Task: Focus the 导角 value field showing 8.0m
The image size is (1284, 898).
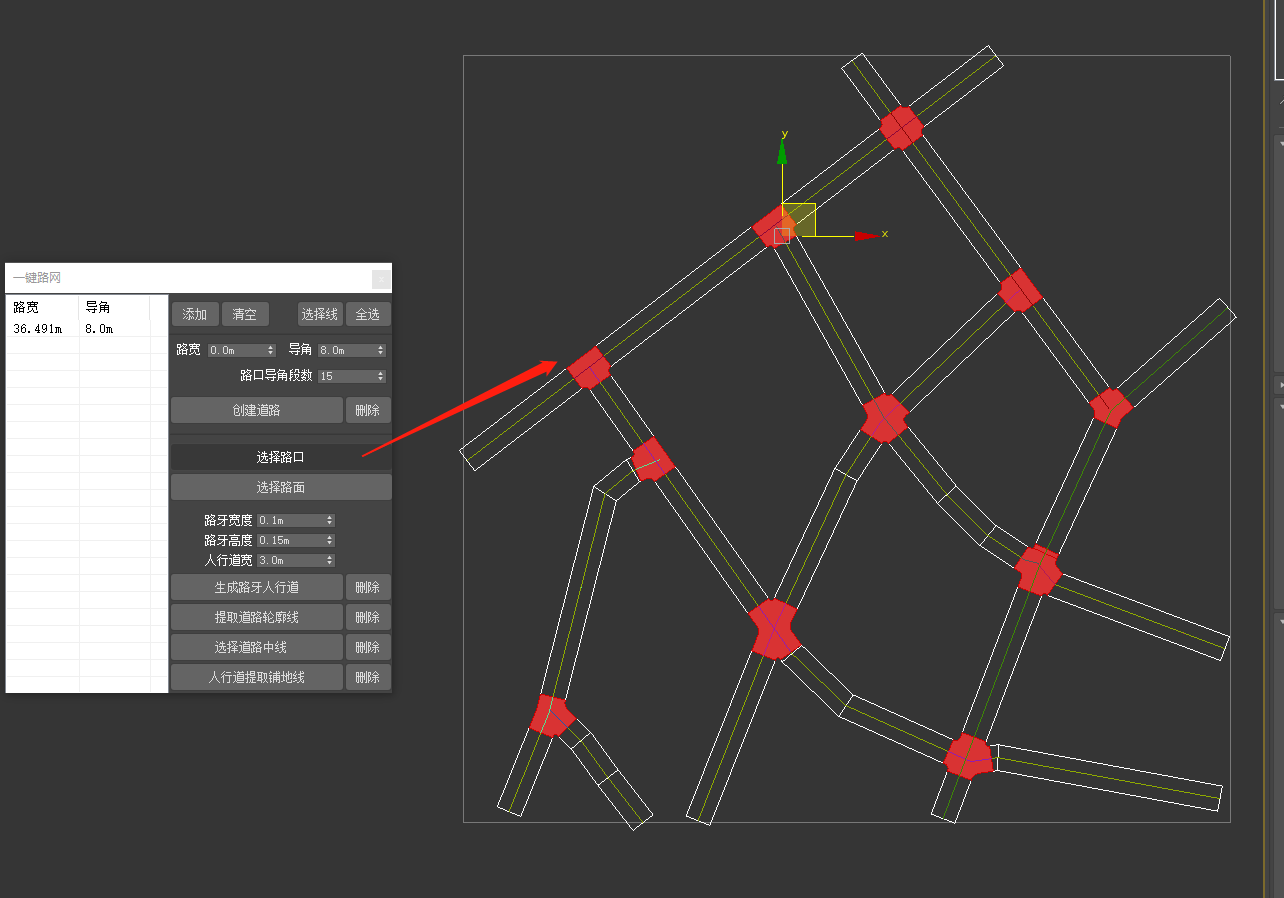Action: pyautogui.click(x=346, y=350)
